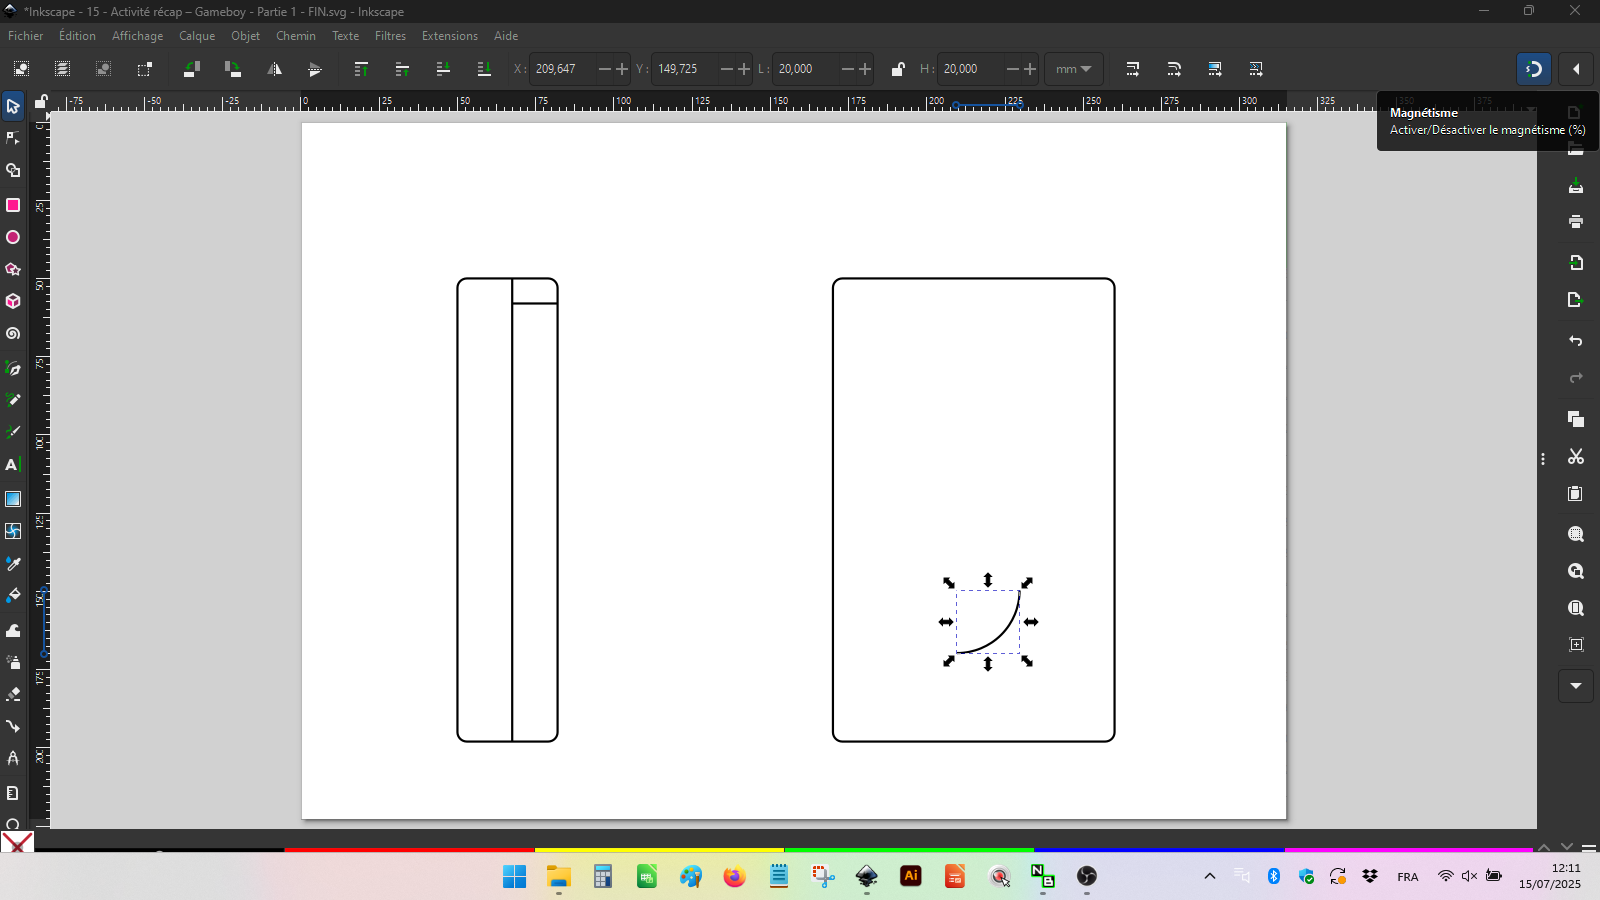This screenshot has width=1600, height=900.
Task: Open Firefox from the taskbar
Action: tap(735, 877)
